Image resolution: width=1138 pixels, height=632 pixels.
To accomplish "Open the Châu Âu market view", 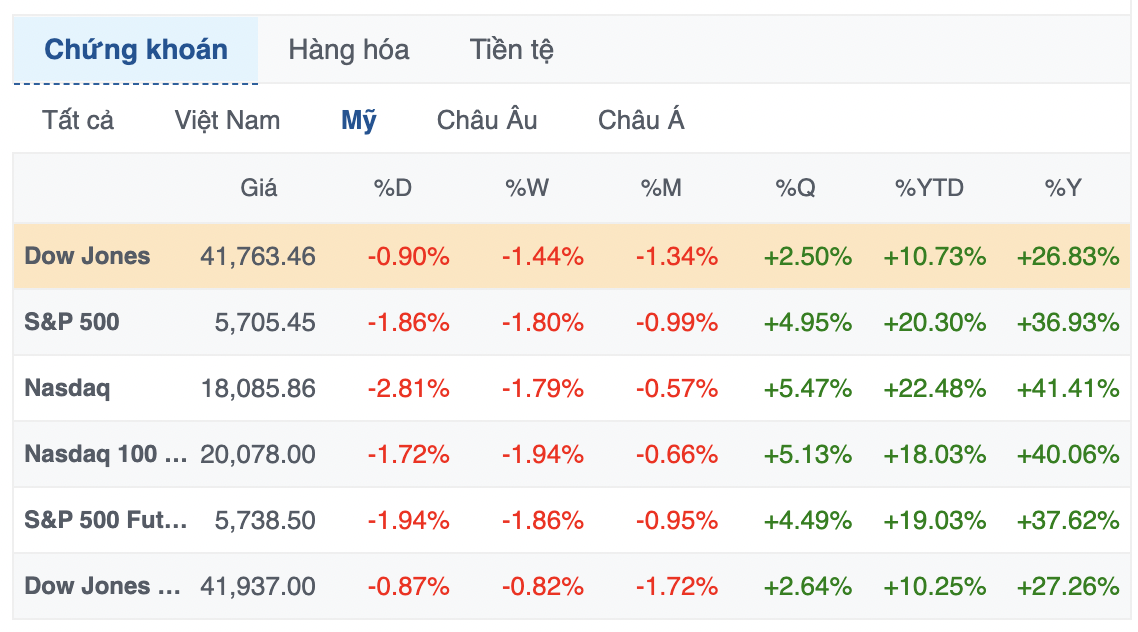I will [486, 119].
